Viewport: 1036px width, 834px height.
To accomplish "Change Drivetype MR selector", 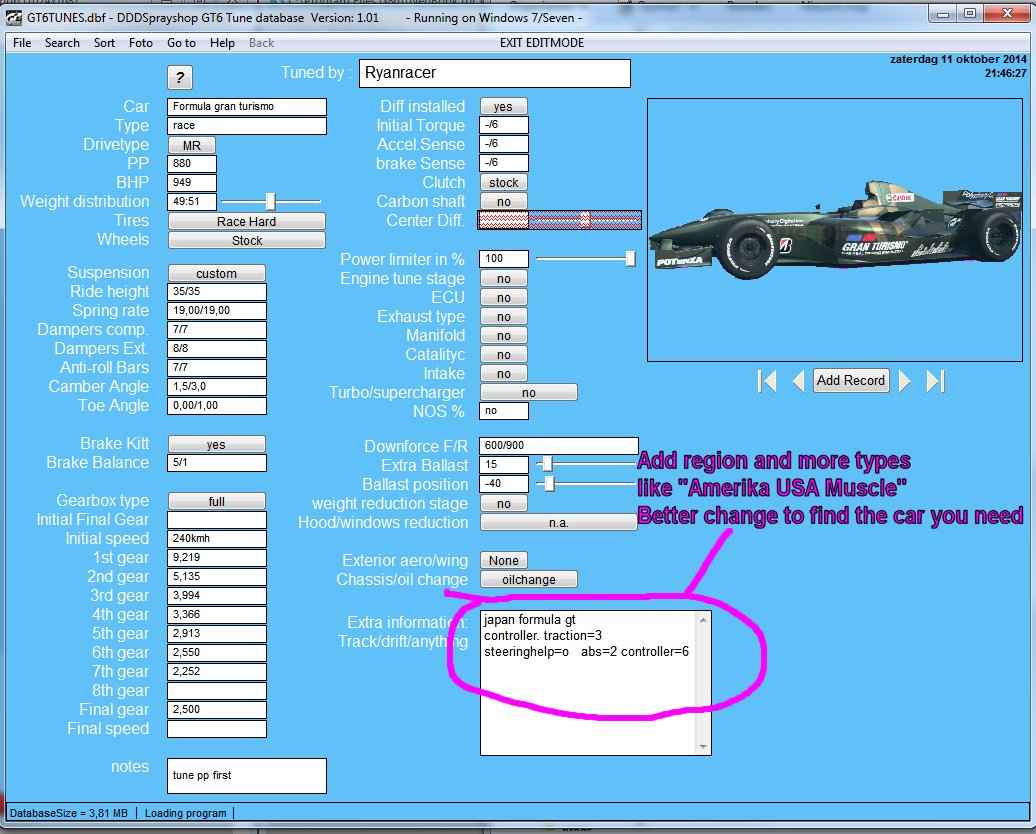I will point(192,145).
